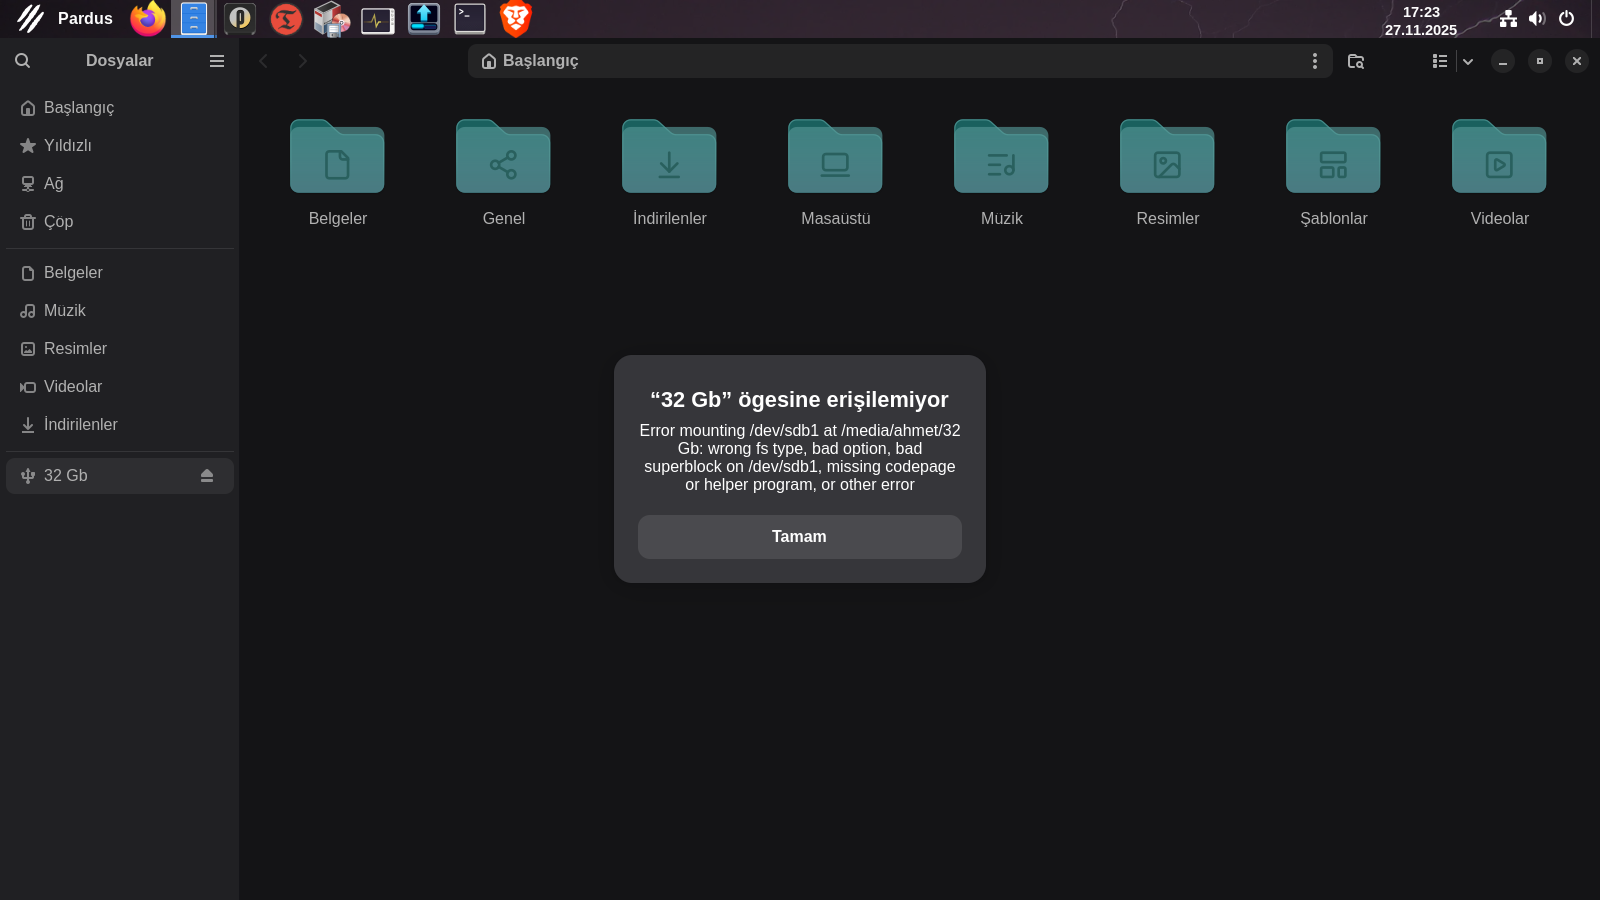Open the search icon in Dosyalar sidebar
Screen dimensions: 1600x900
[22, 61]
